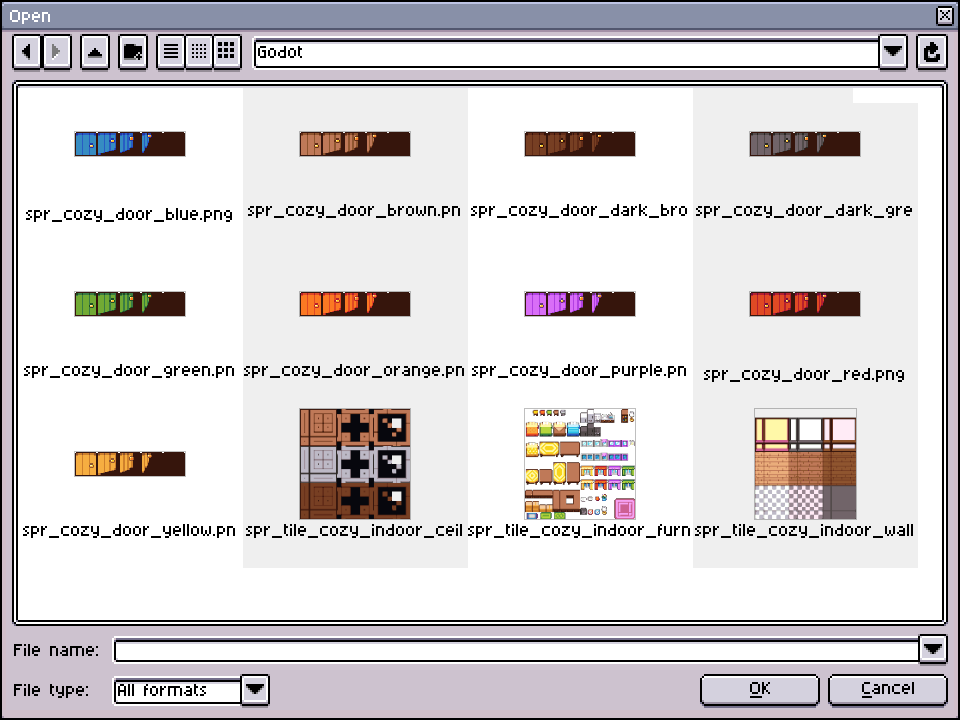Select the brown door sprite thumbnail

355,144
